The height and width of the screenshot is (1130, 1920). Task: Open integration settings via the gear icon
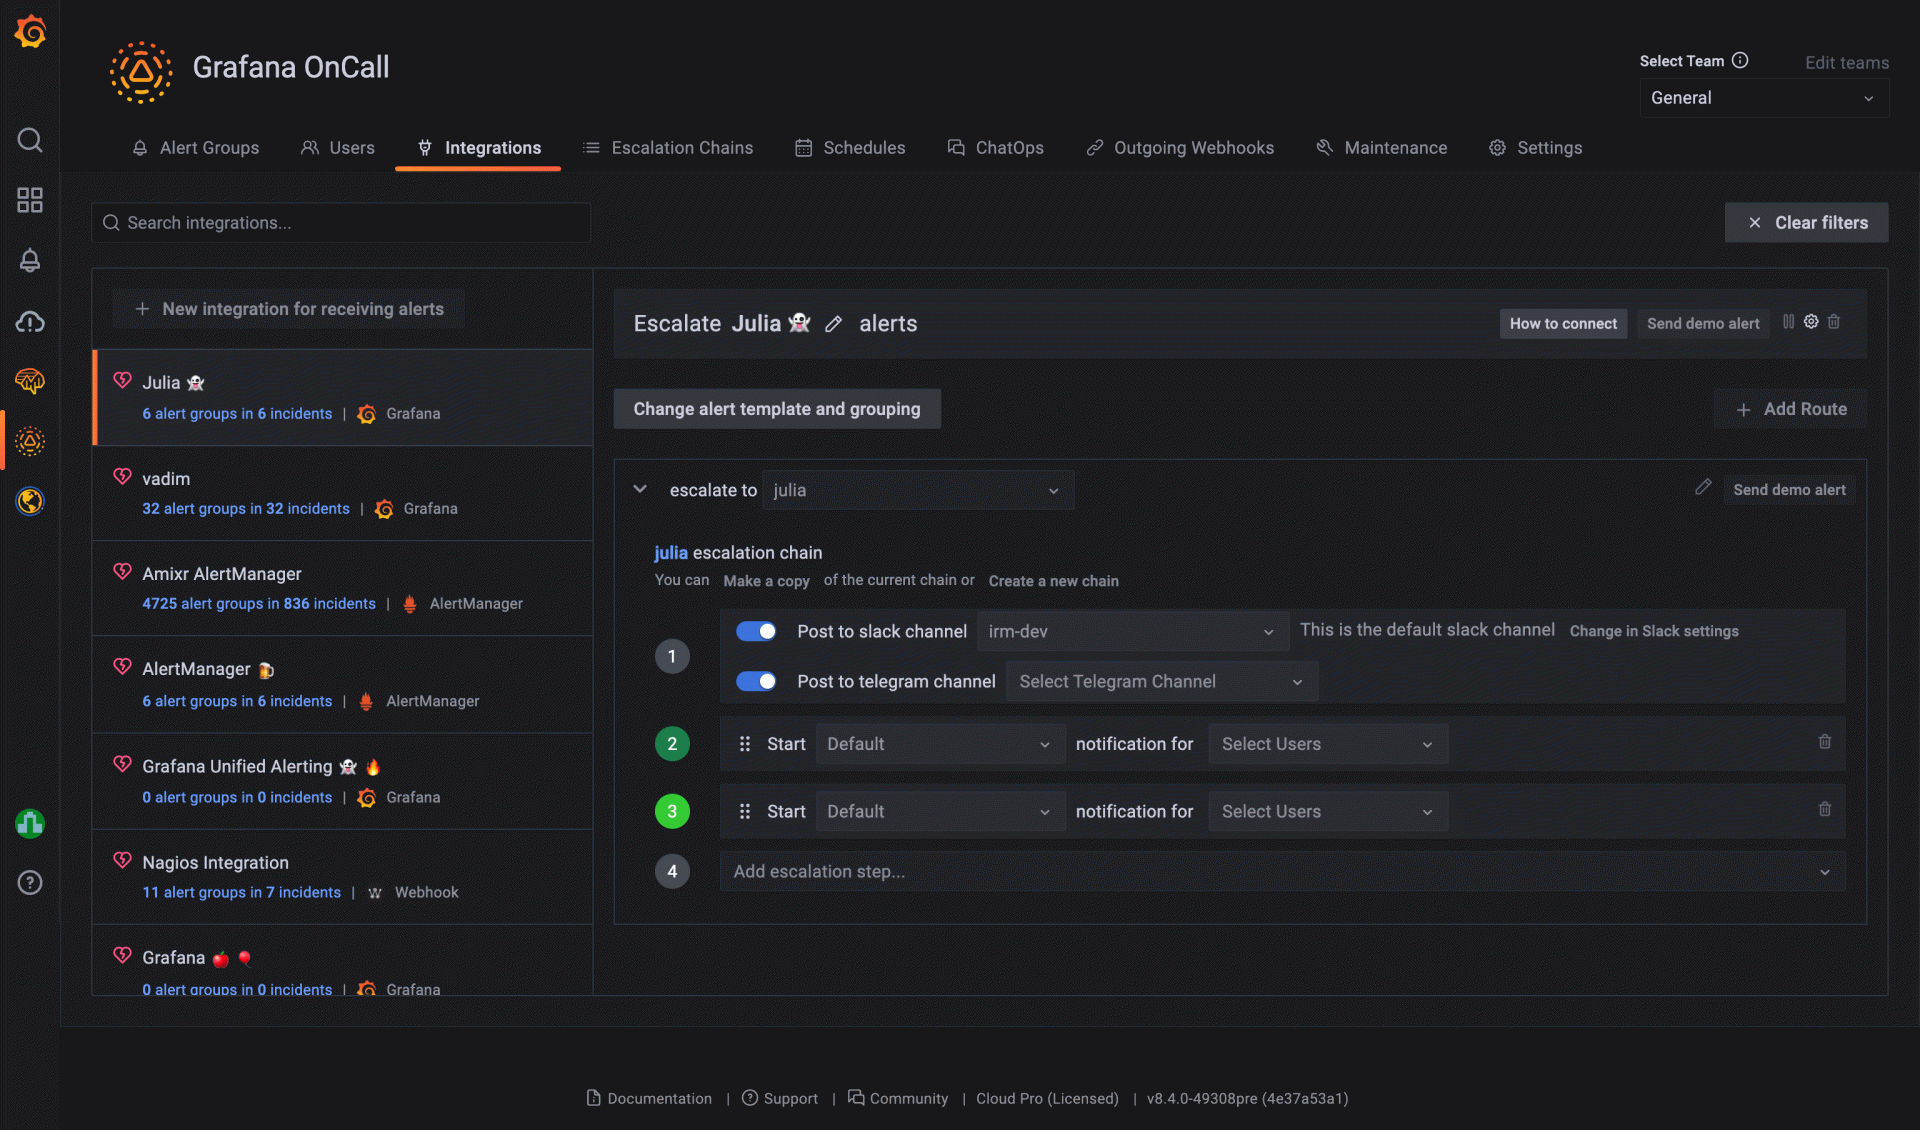coord(1811,322)
